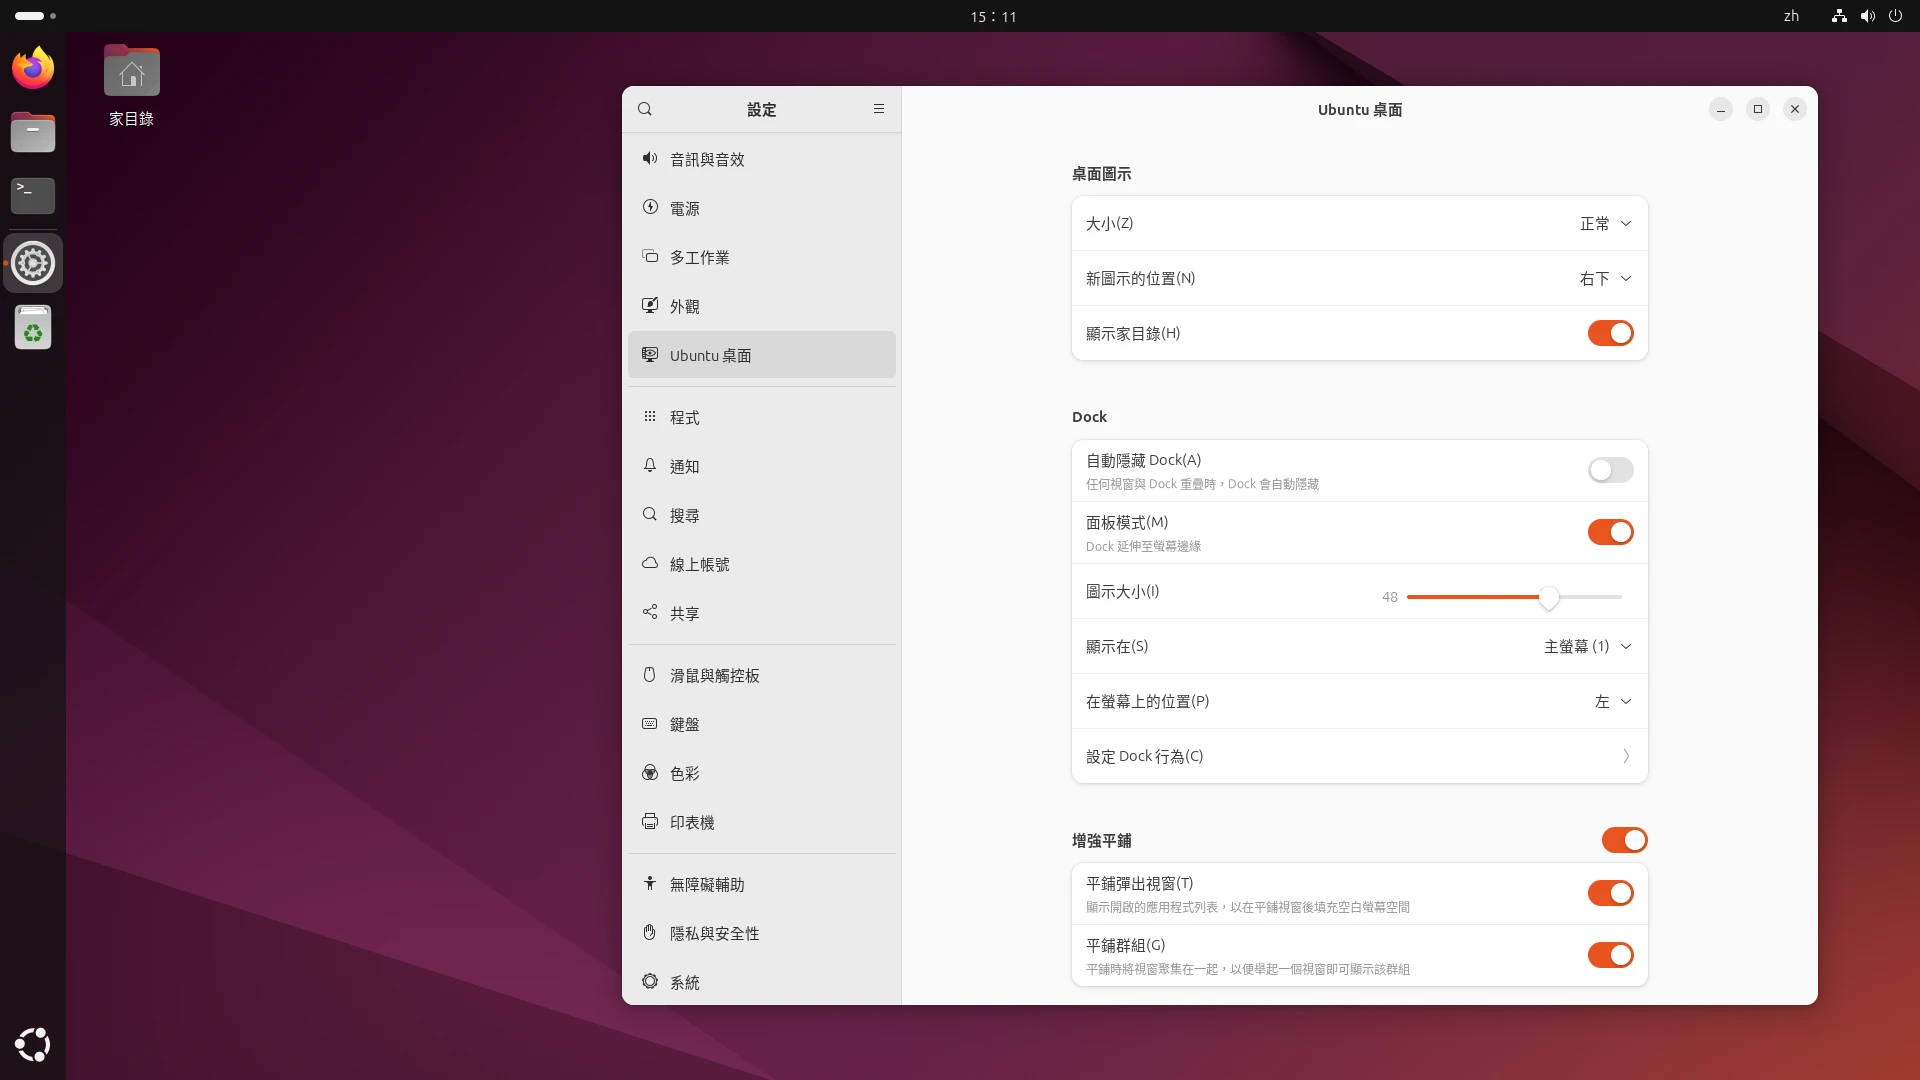The image size is (1920, 1080).
Task: Launch Firefox from the dock
Action: (x=32, y=67)
